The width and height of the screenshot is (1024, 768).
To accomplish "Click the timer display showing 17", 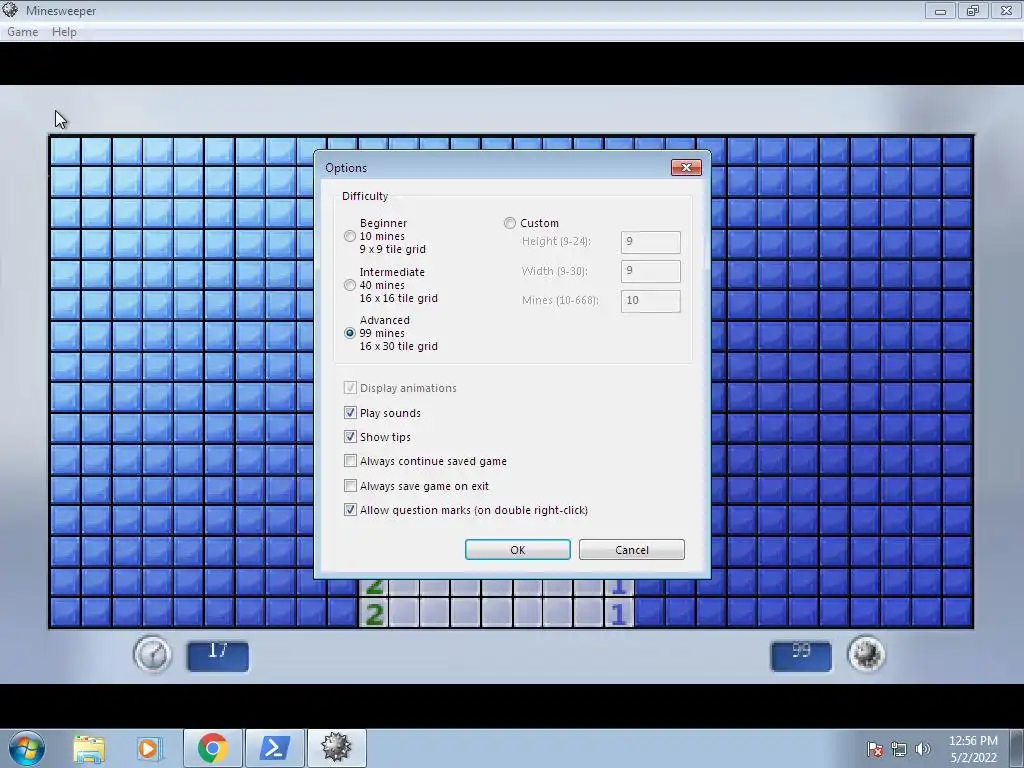I will pyautogui.click(x=217, y=656).
